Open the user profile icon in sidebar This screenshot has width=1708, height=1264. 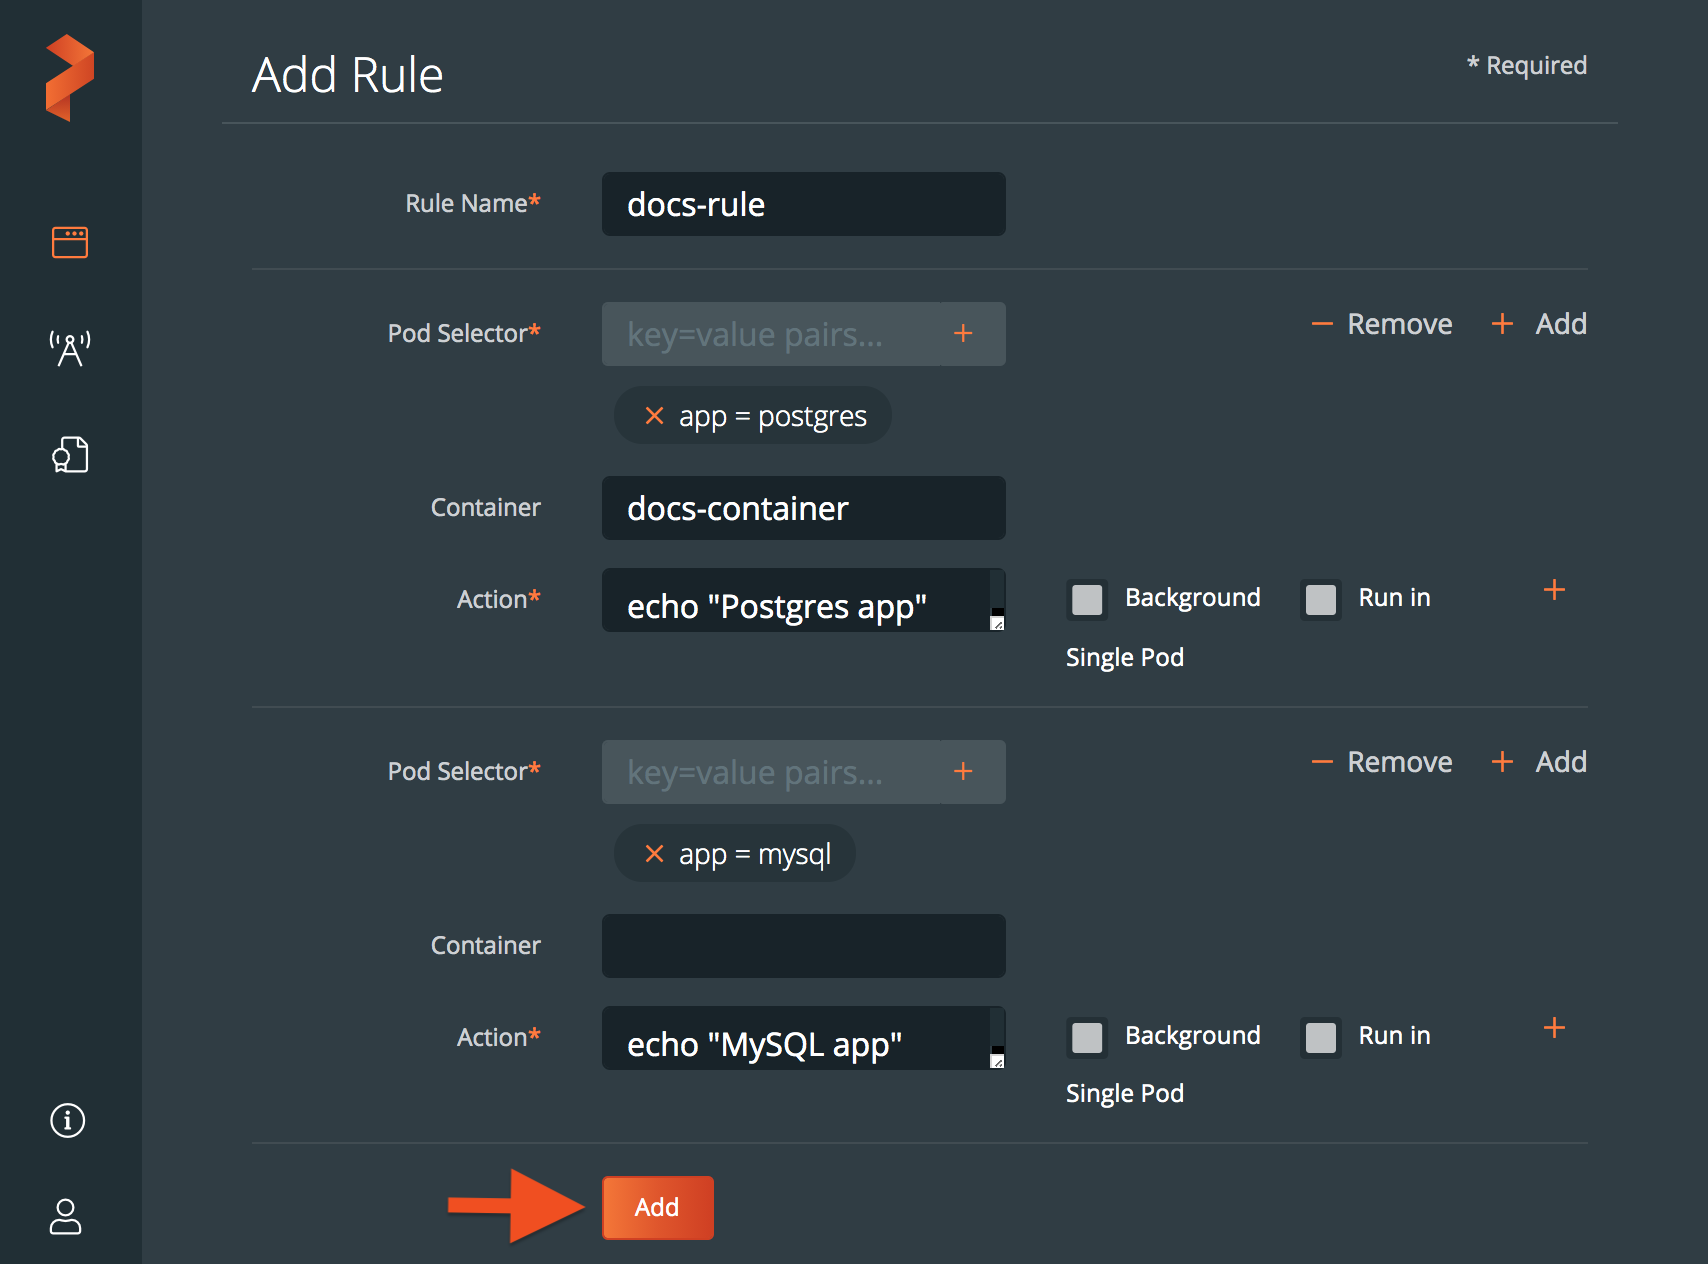pos(66,1216)
